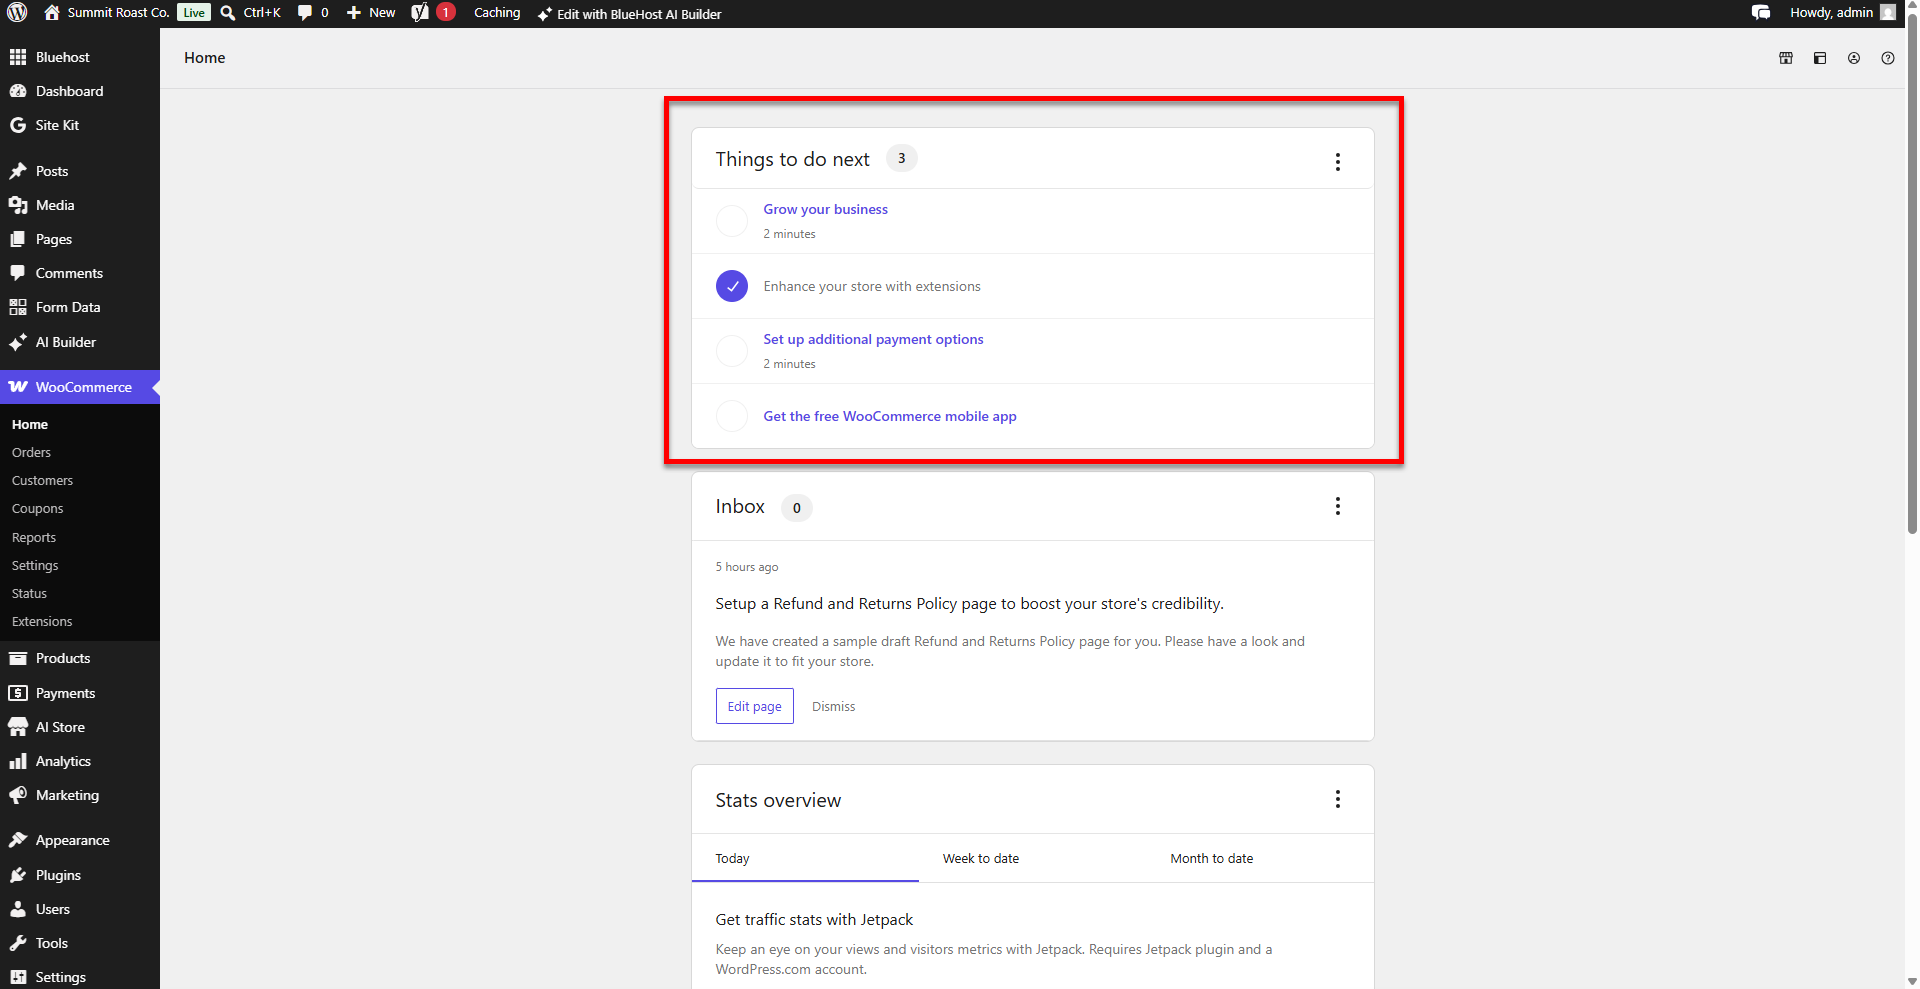Select the Month to date tab
Screen dimensions: 1920x989
pyautogui.click(x=1211, y=858)
